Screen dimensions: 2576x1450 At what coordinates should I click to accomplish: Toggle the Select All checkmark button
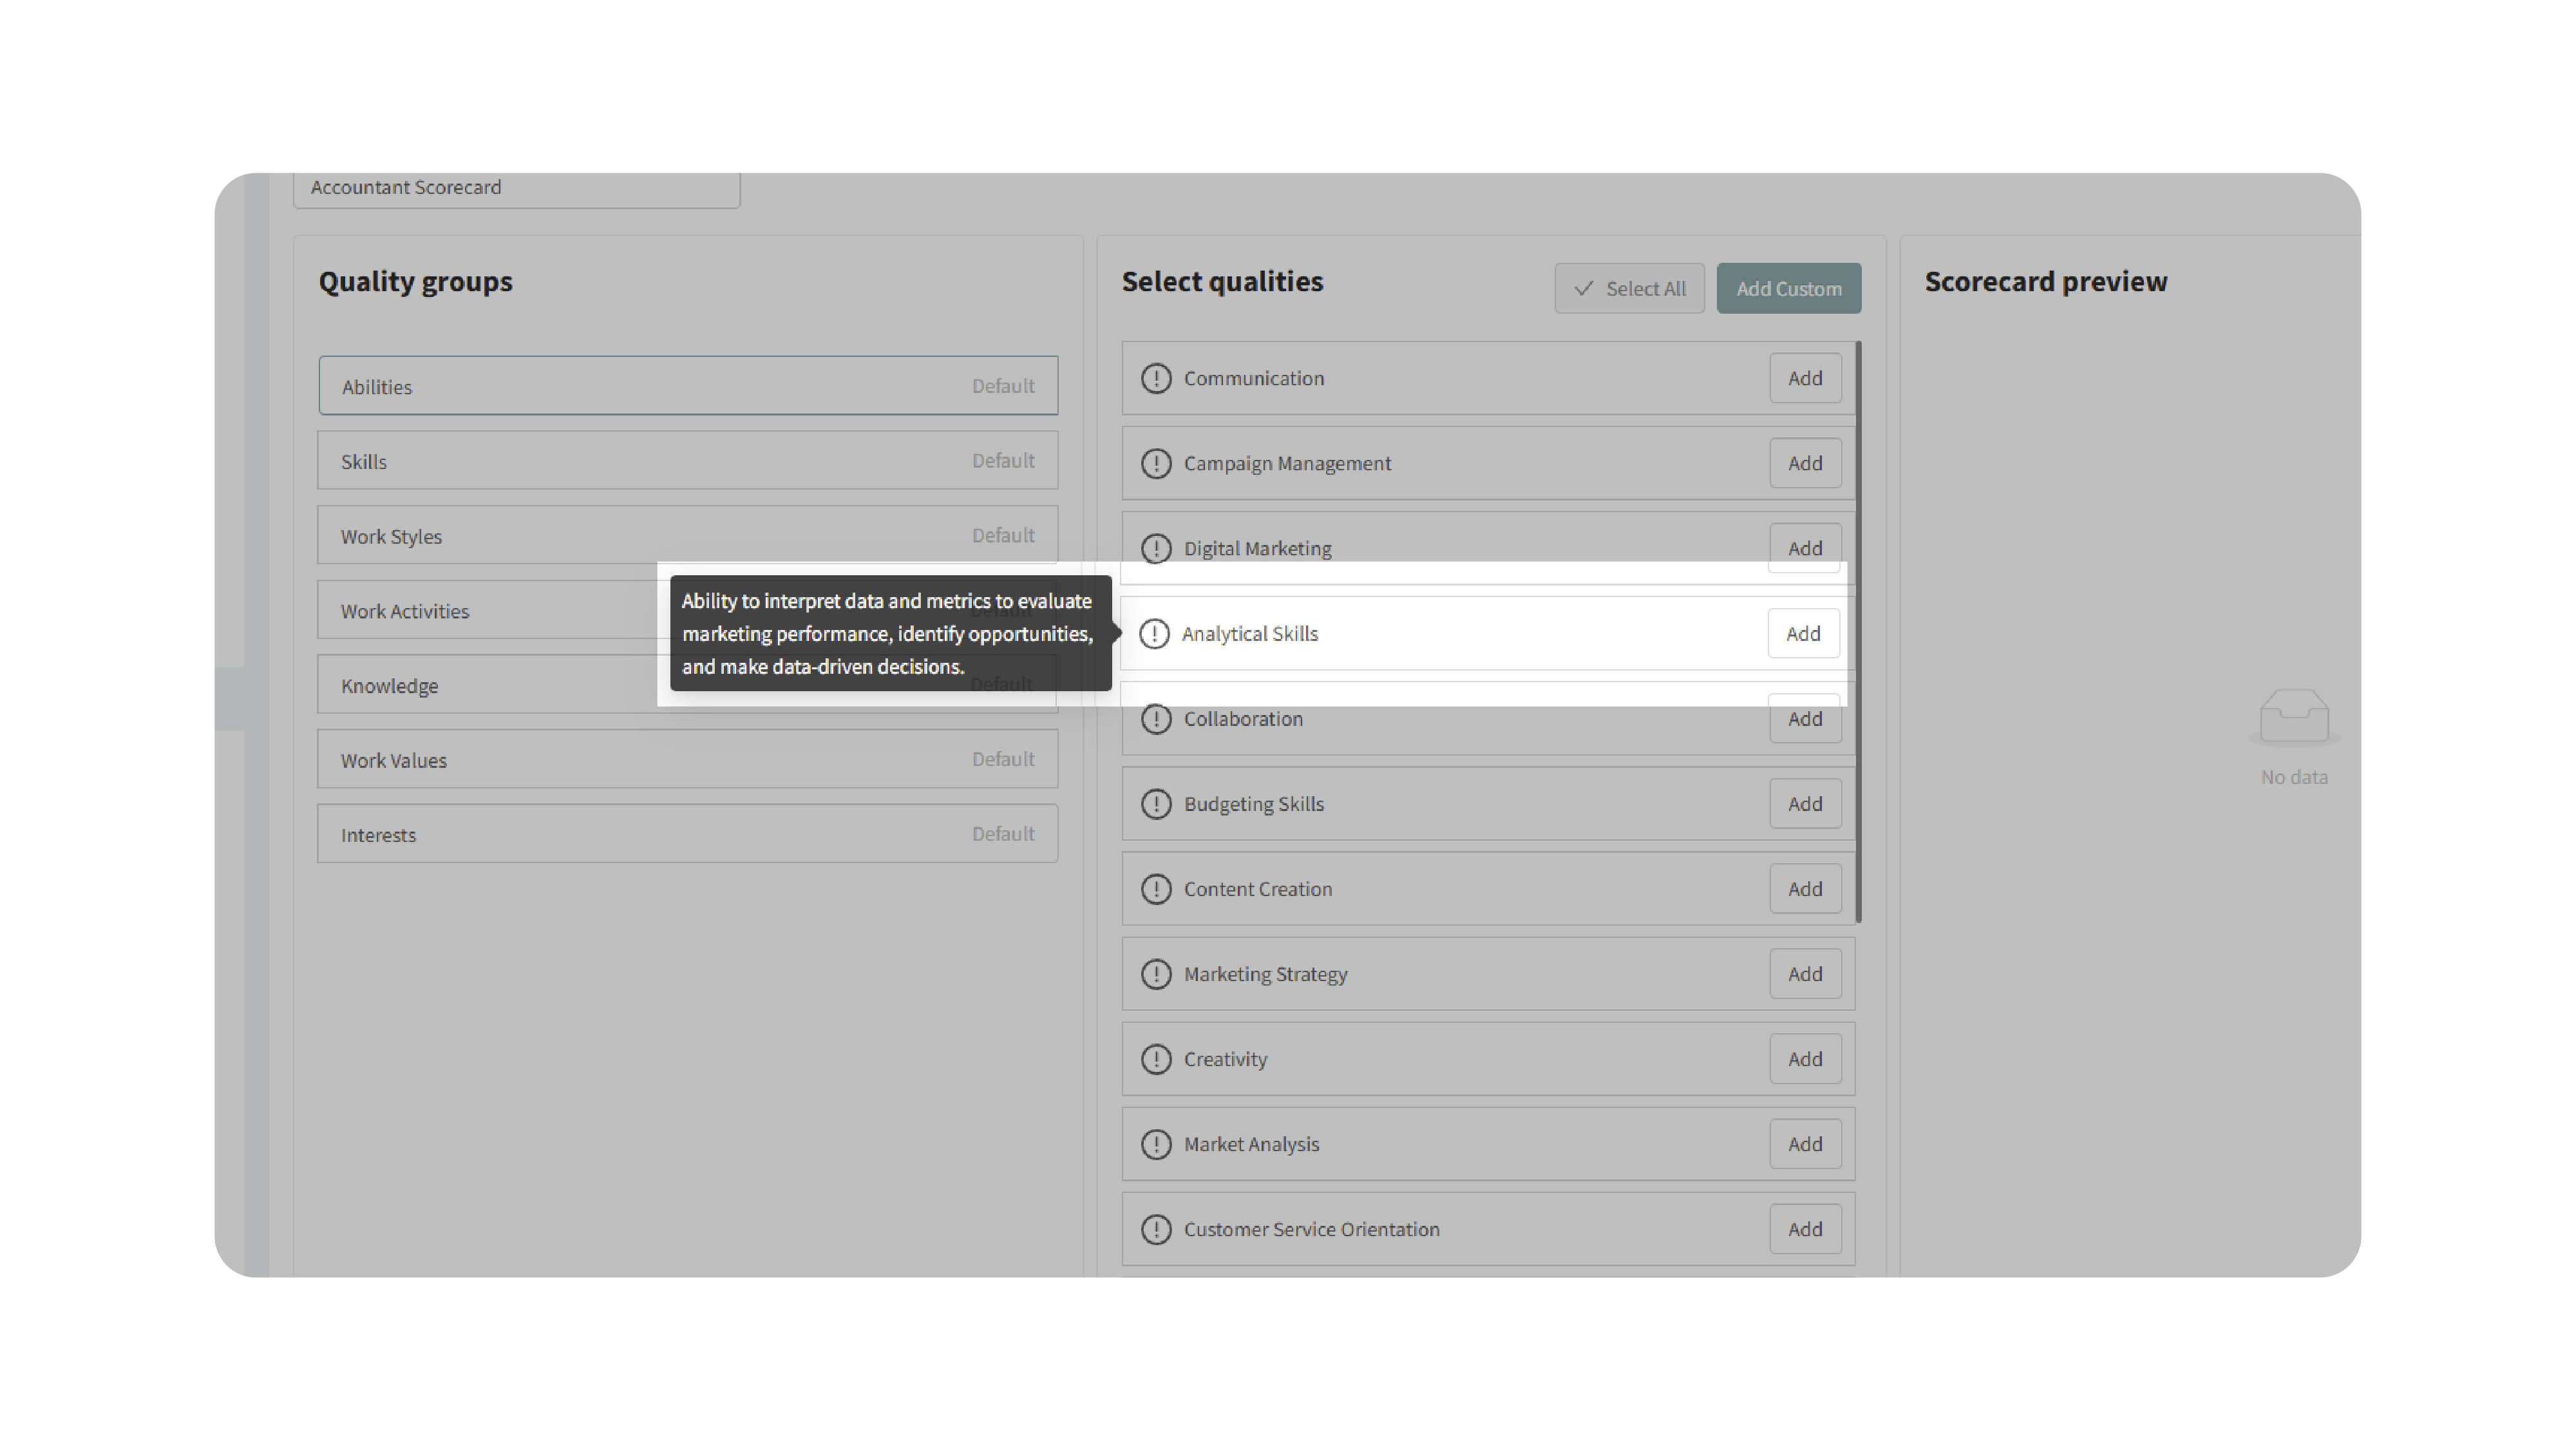(1629, 288)
